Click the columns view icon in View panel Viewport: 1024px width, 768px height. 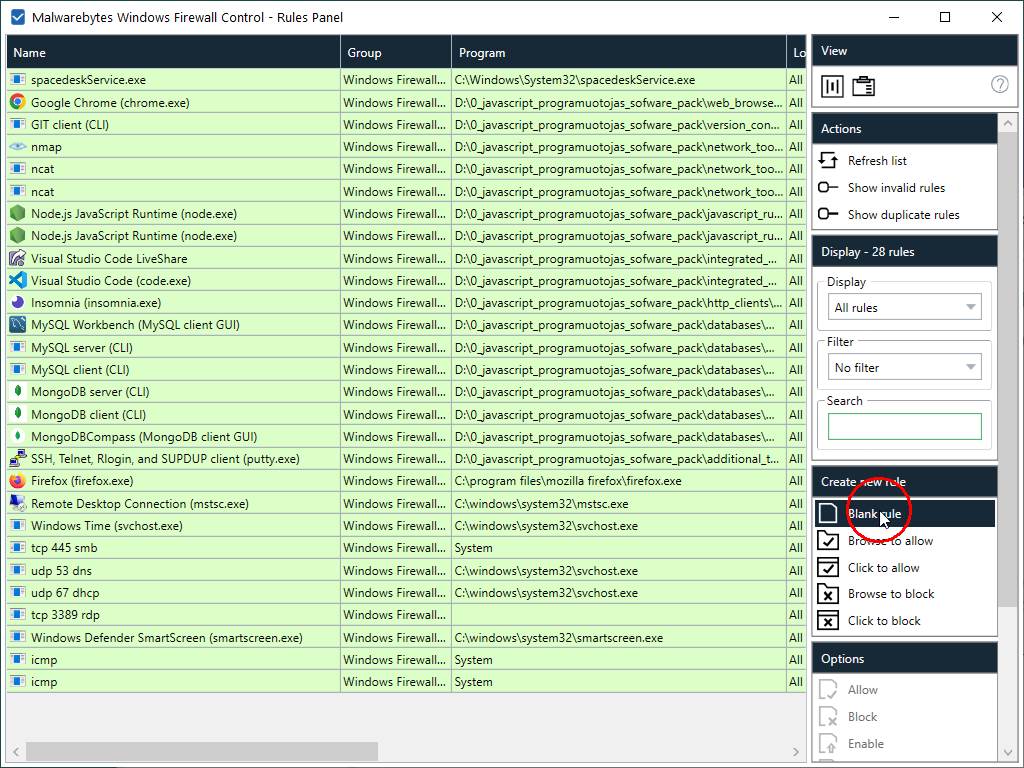click(x=832, y=86)
